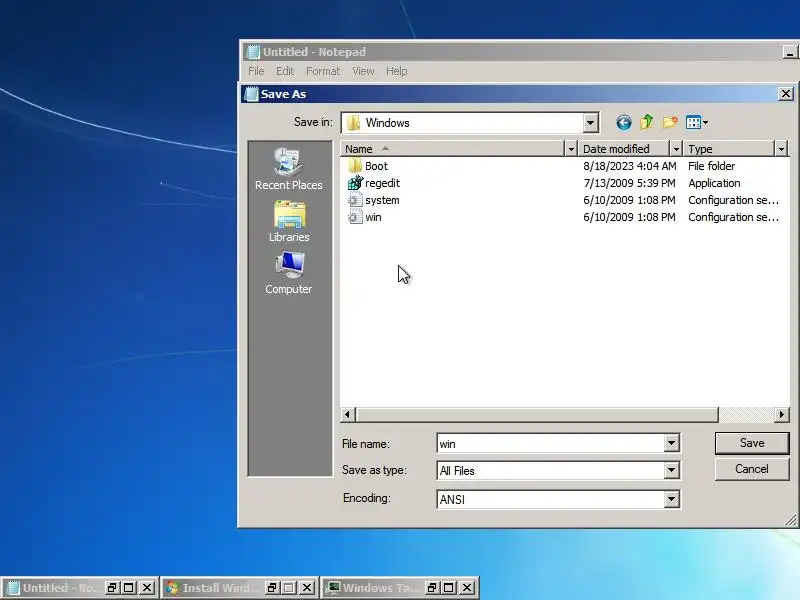
Task: Open the View menu in Notepad
Action: pyautogui.click(x=363, y=71)
